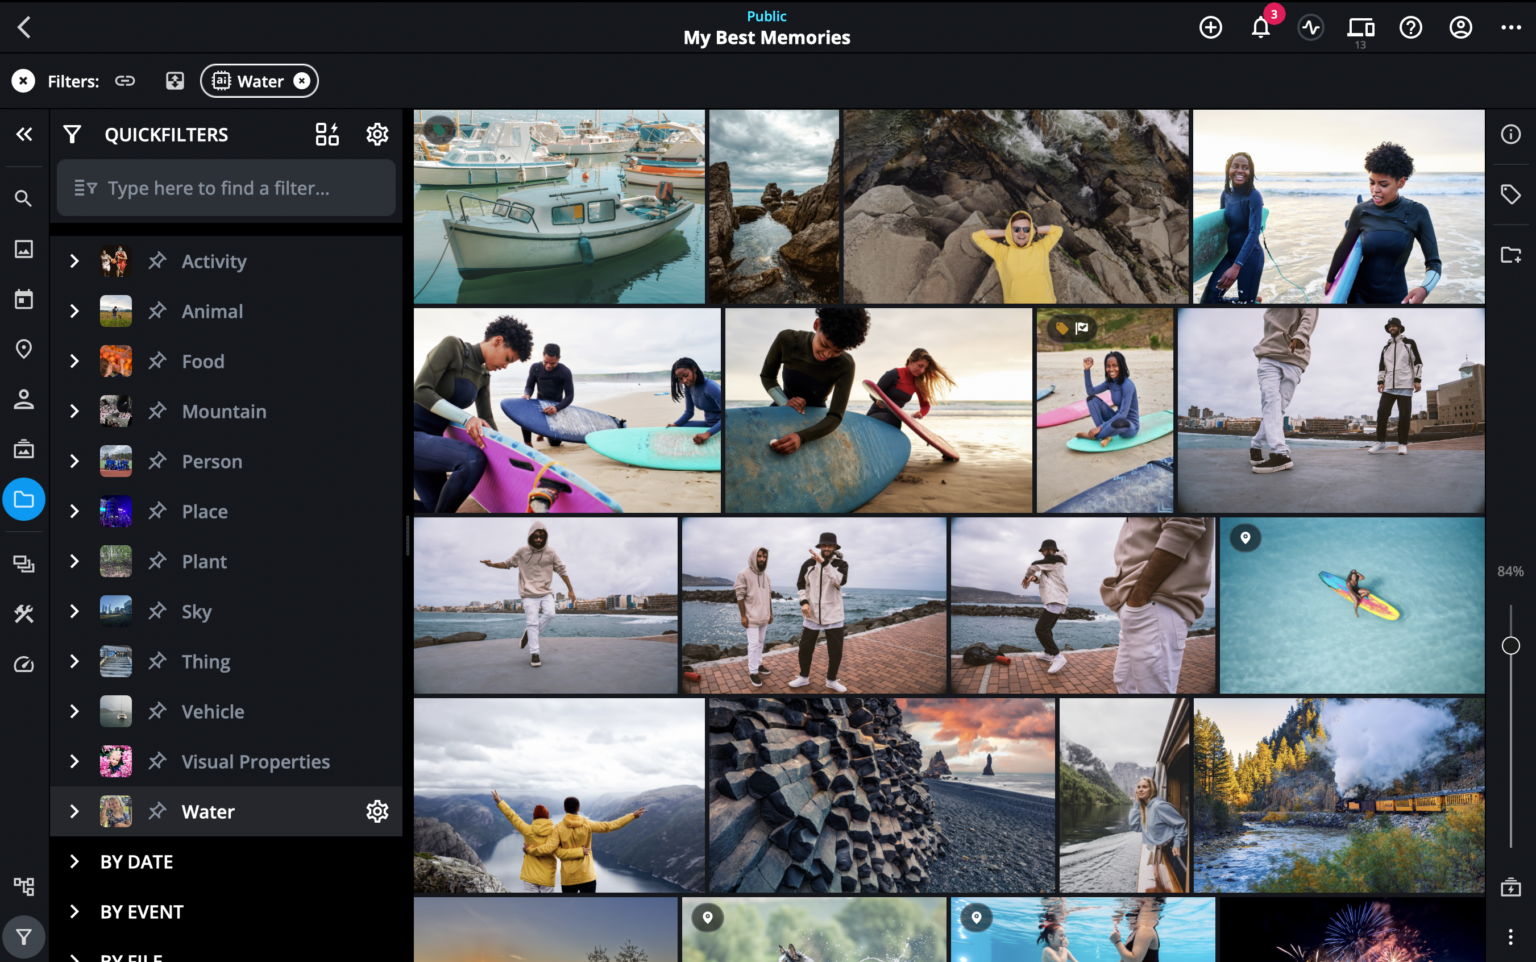Image resolution: width=1536 pixels, height=962 pixels.
Task: Select the People view icon
Action: [23, 398]
